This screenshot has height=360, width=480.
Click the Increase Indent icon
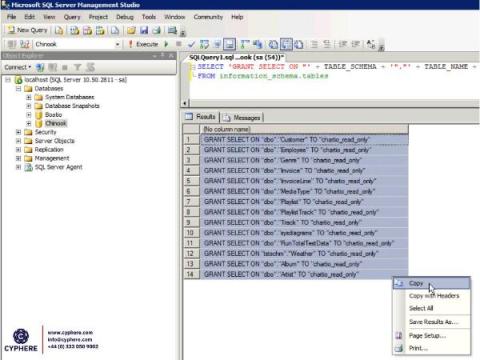click(x=356, y=44)
